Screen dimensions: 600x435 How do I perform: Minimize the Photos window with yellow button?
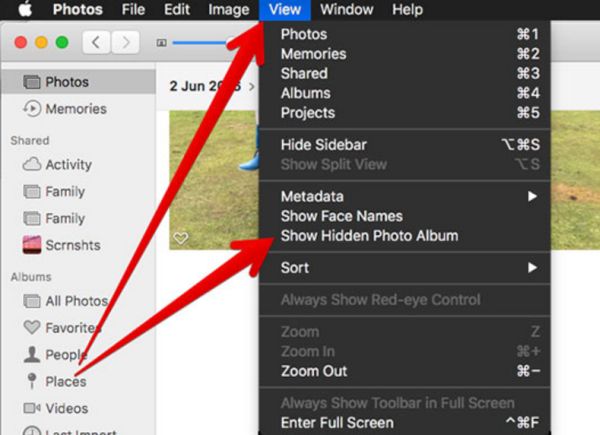tap(41, 42)
